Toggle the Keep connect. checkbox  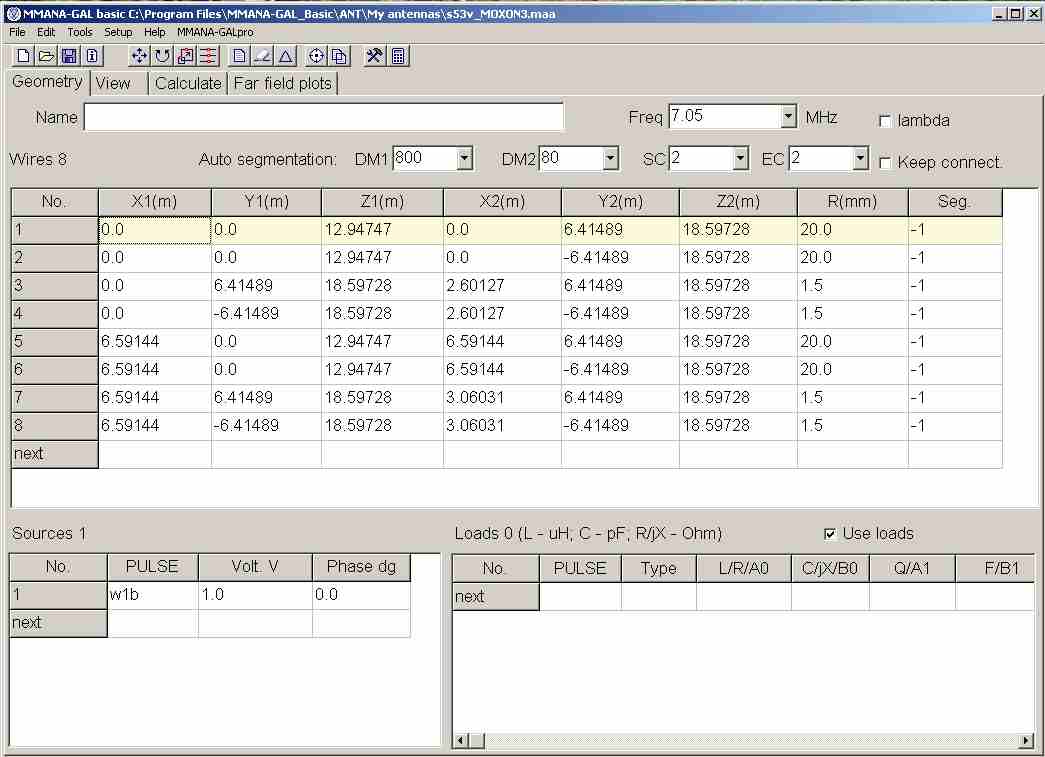(x=885, y=163)
